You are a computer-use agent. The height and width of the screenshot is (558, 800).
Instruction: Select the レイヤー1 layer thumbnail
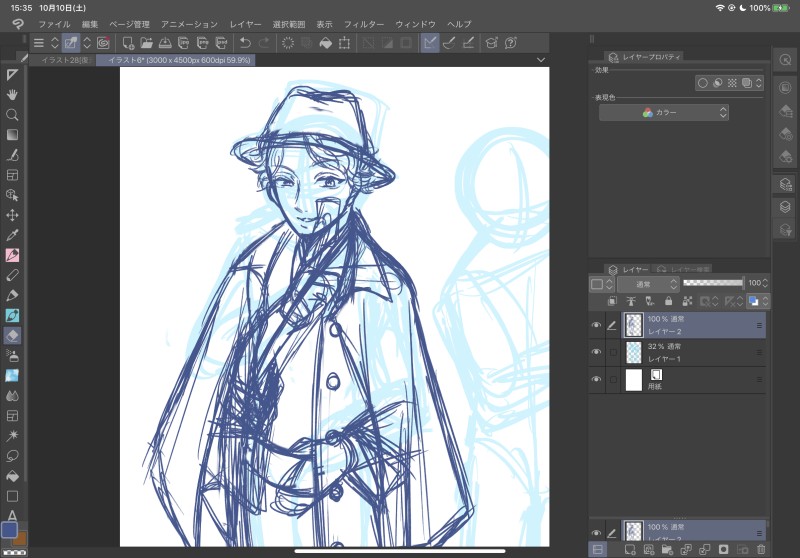tap(633, 352)
